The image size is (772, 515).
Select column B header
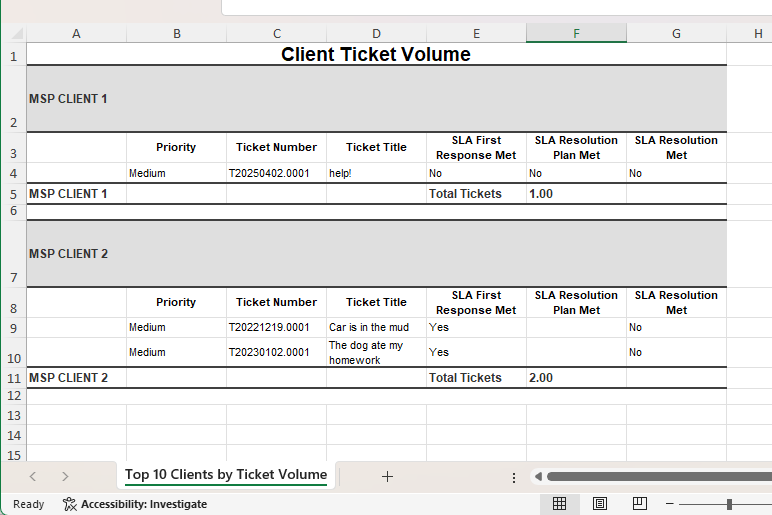(177, 33)
